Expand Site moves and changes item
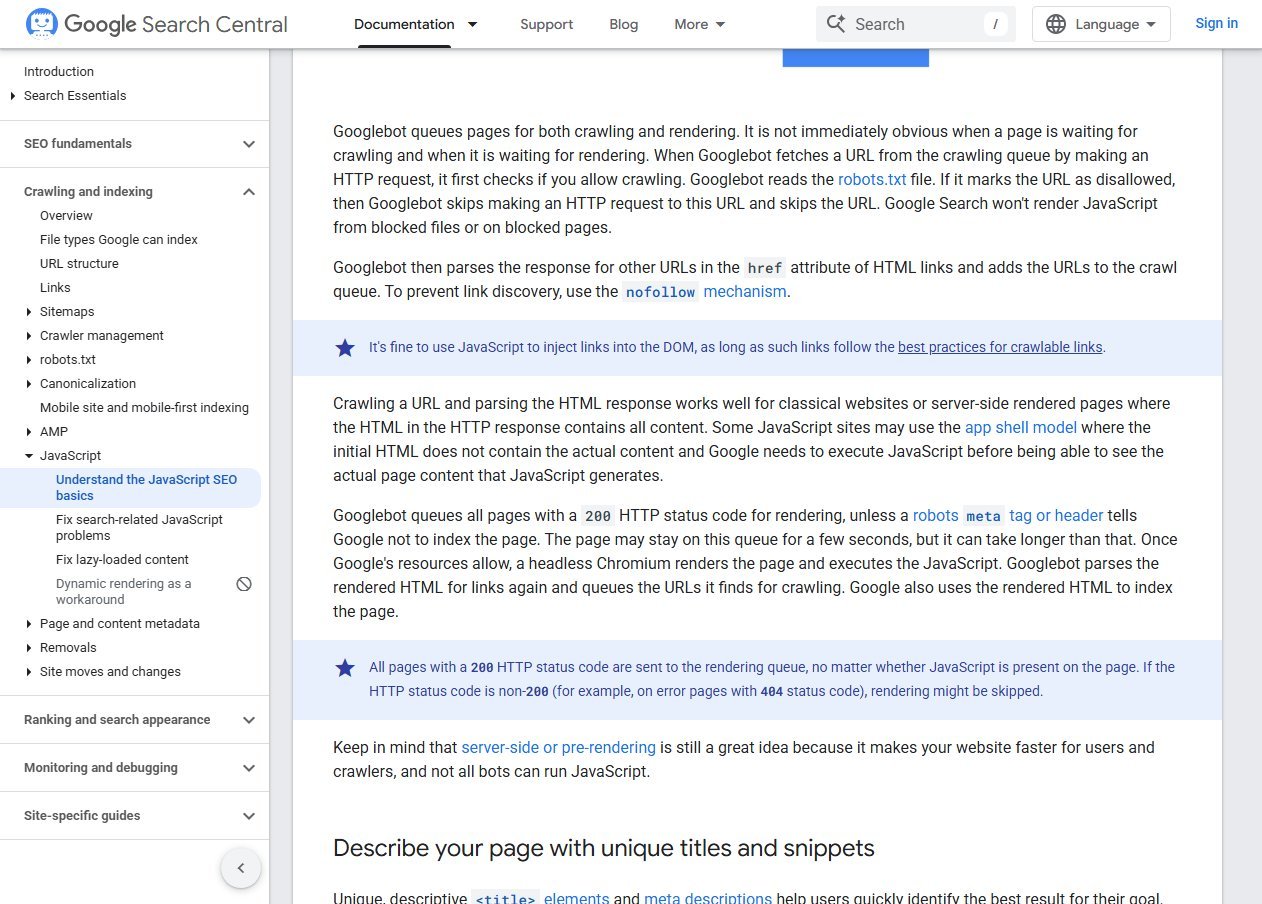The width and height of the screenshot is (1262, 904). (29, 672)
